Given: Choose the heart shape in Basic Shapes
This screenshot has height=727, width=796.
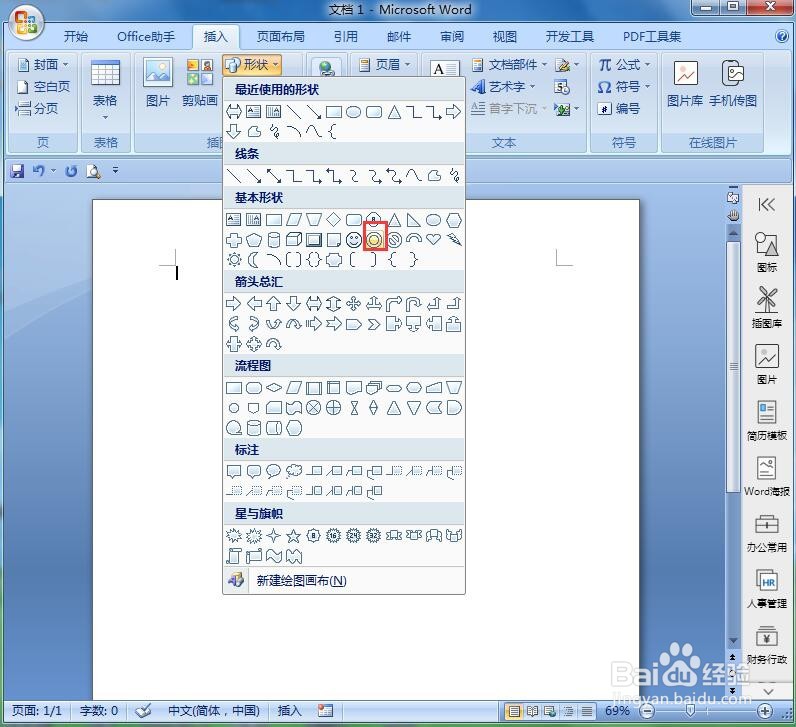Looking at the screenshot, I should 434,239.
